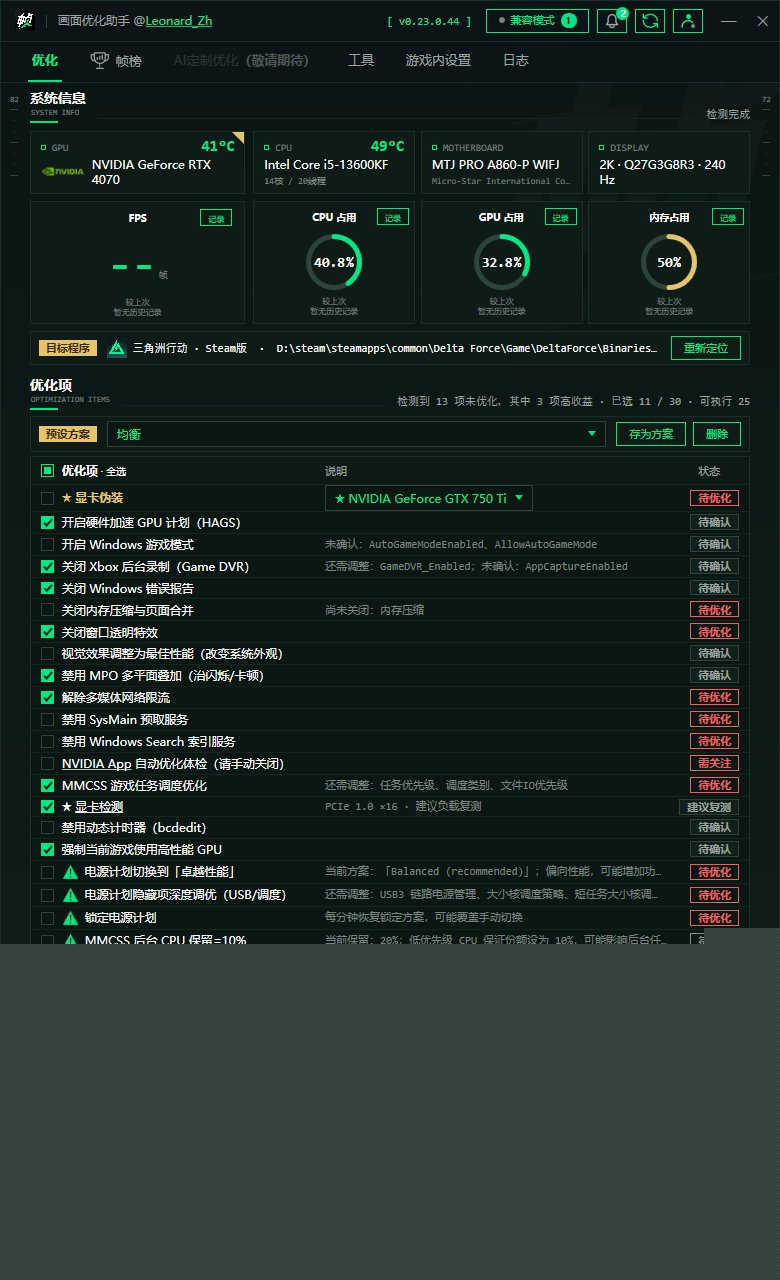Open the Leonard_Zh author link
The width and height of the screenshot is (780, 1280).
178,21
